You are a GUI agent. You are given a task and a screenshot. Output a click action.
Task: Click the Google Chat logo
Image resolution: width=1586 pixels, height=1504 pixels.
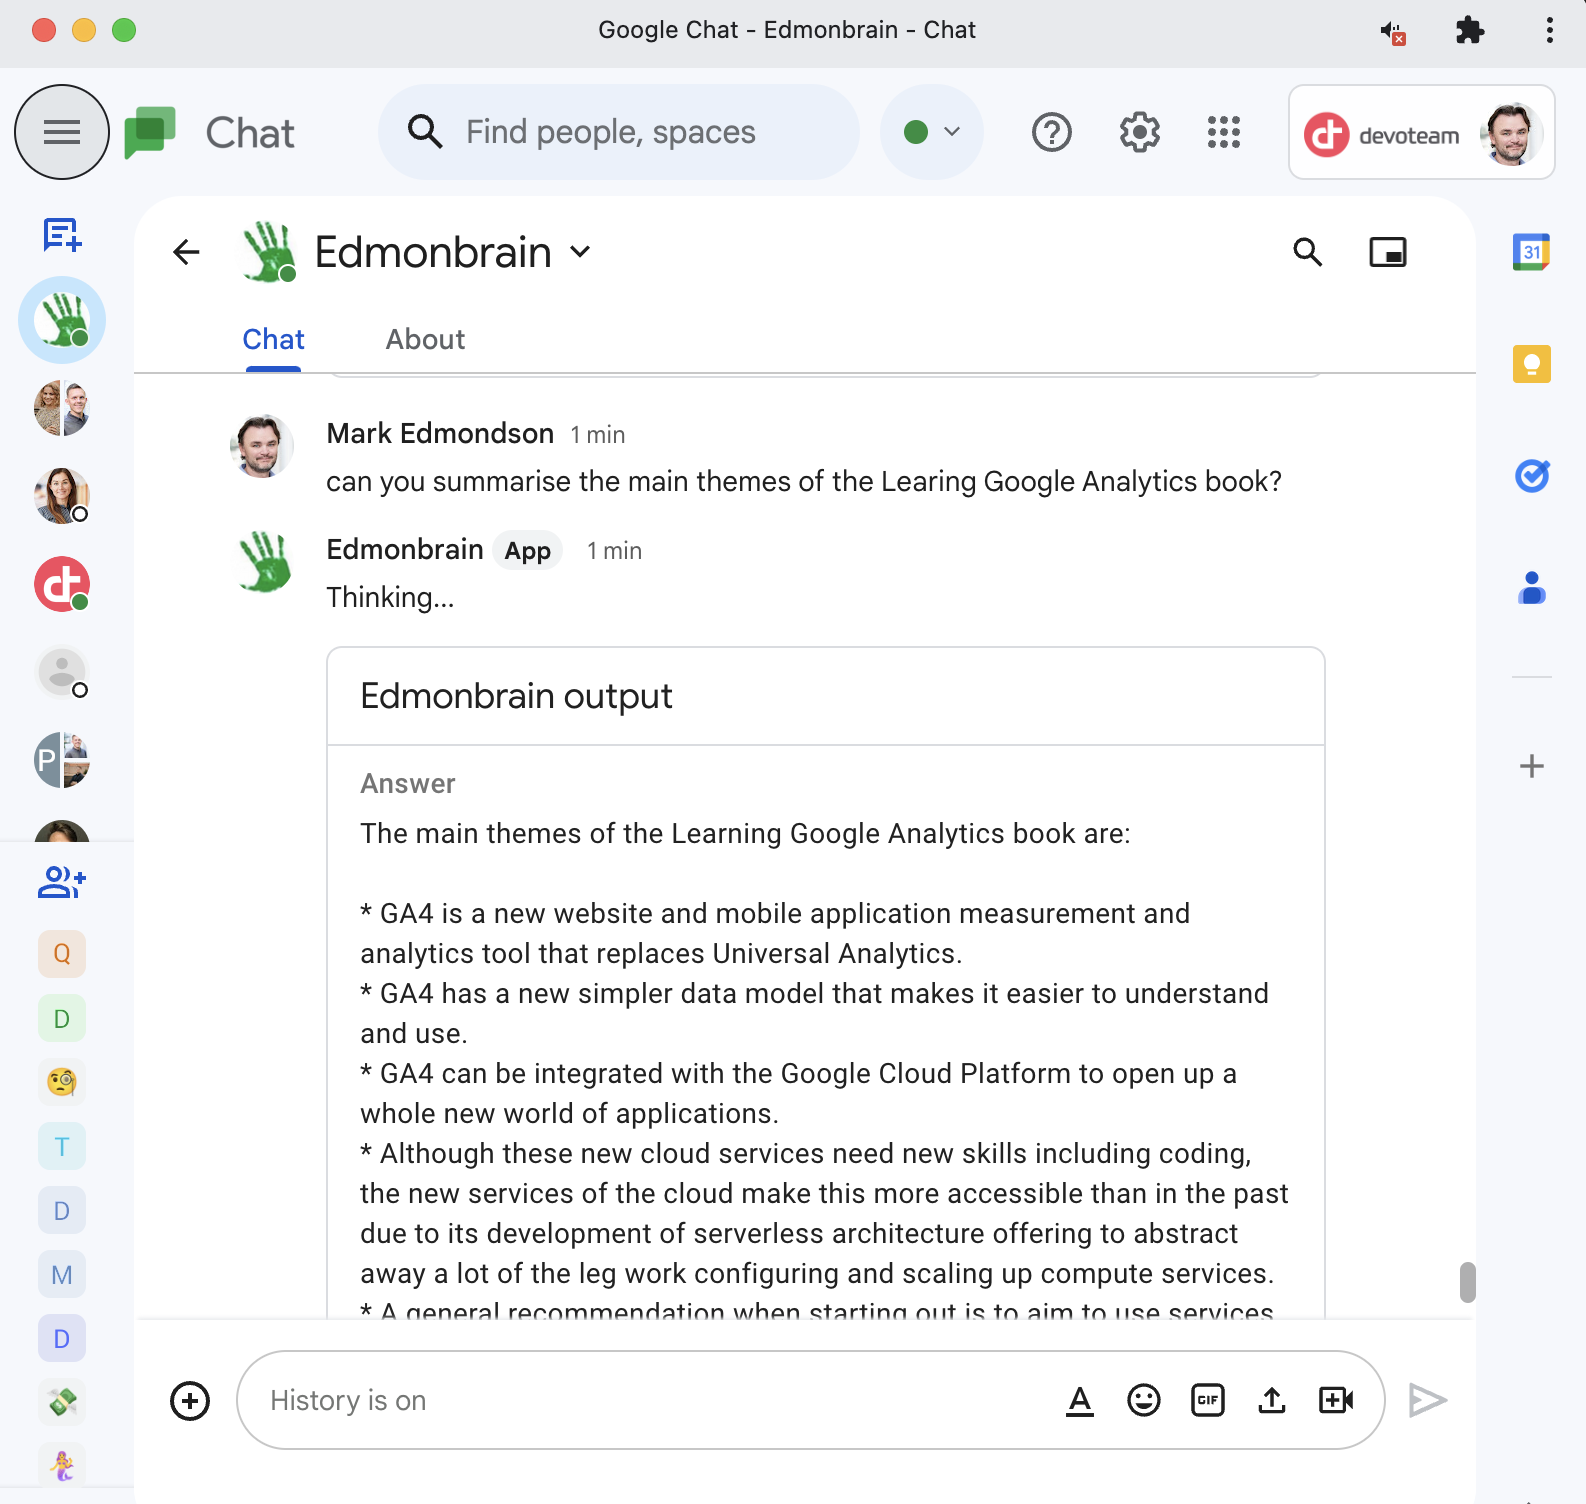(x=150, y=132)
